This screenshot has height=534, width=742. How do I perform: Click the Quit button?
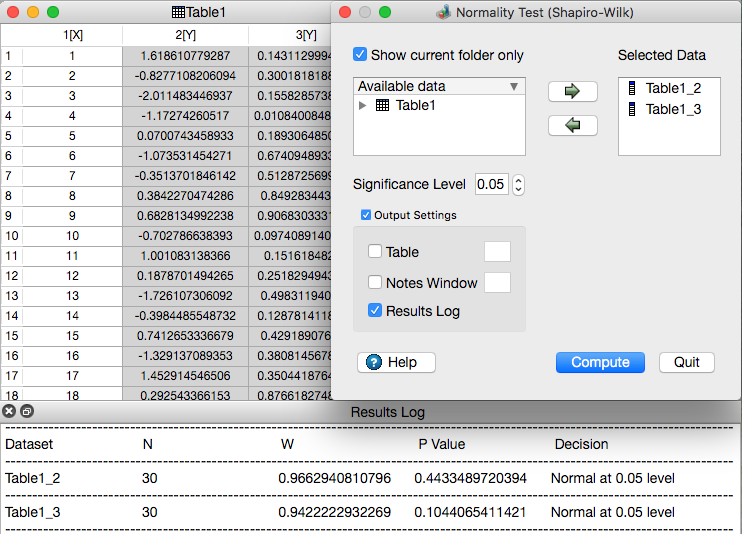686,362
